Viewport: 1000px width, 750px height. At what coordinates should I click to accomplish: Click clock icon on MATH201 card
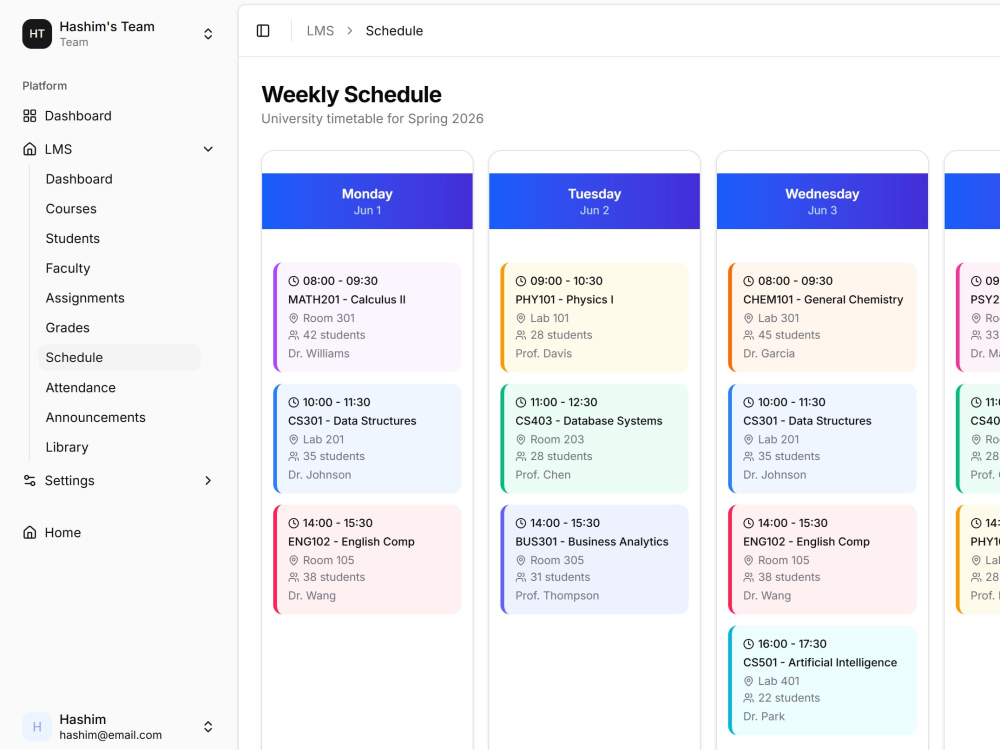tap(293, 281)
